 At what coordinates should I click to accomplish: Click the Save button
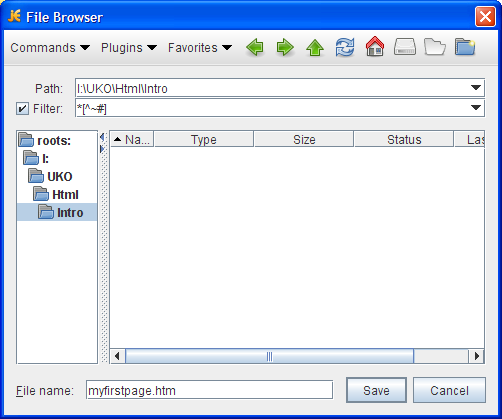376,390
